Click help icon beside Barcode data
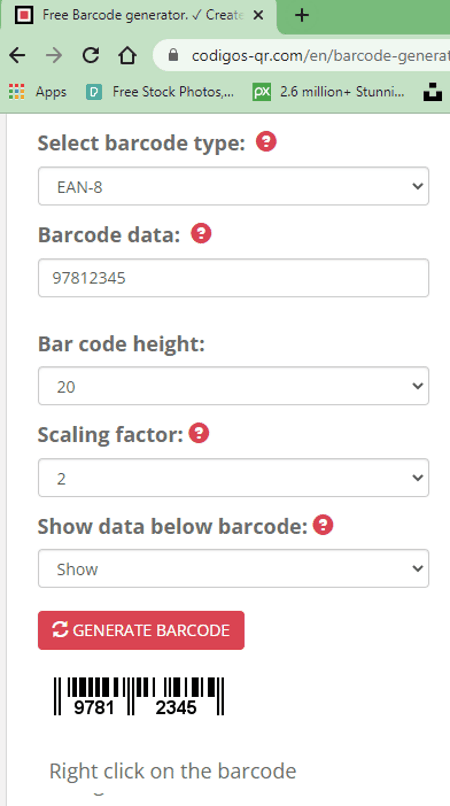 point(201,233)
